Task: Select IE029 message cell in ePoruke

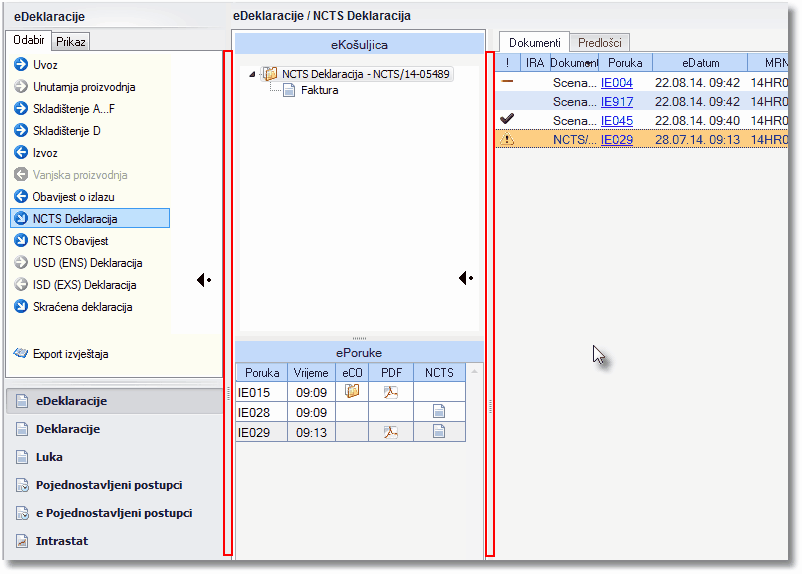Action: pos(261,432)
